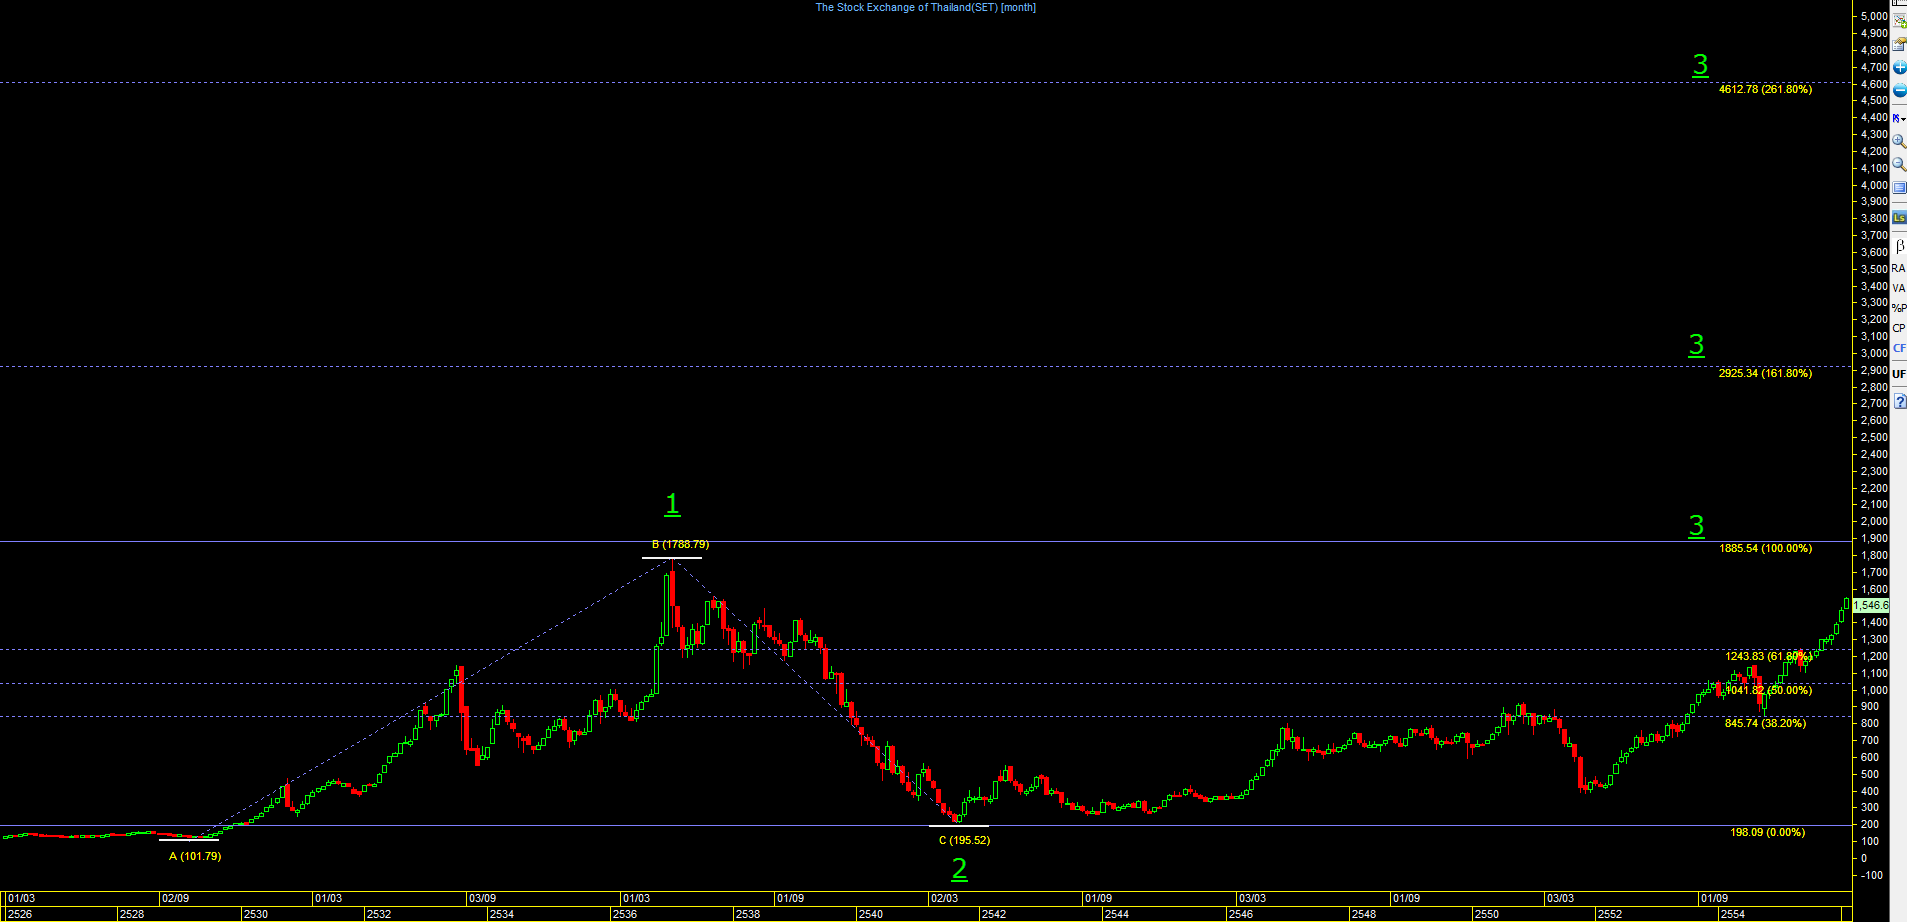Select the 198.09 (0.00%) Fibonacci label
1907x922 pixels.
tap(1767, 832)
